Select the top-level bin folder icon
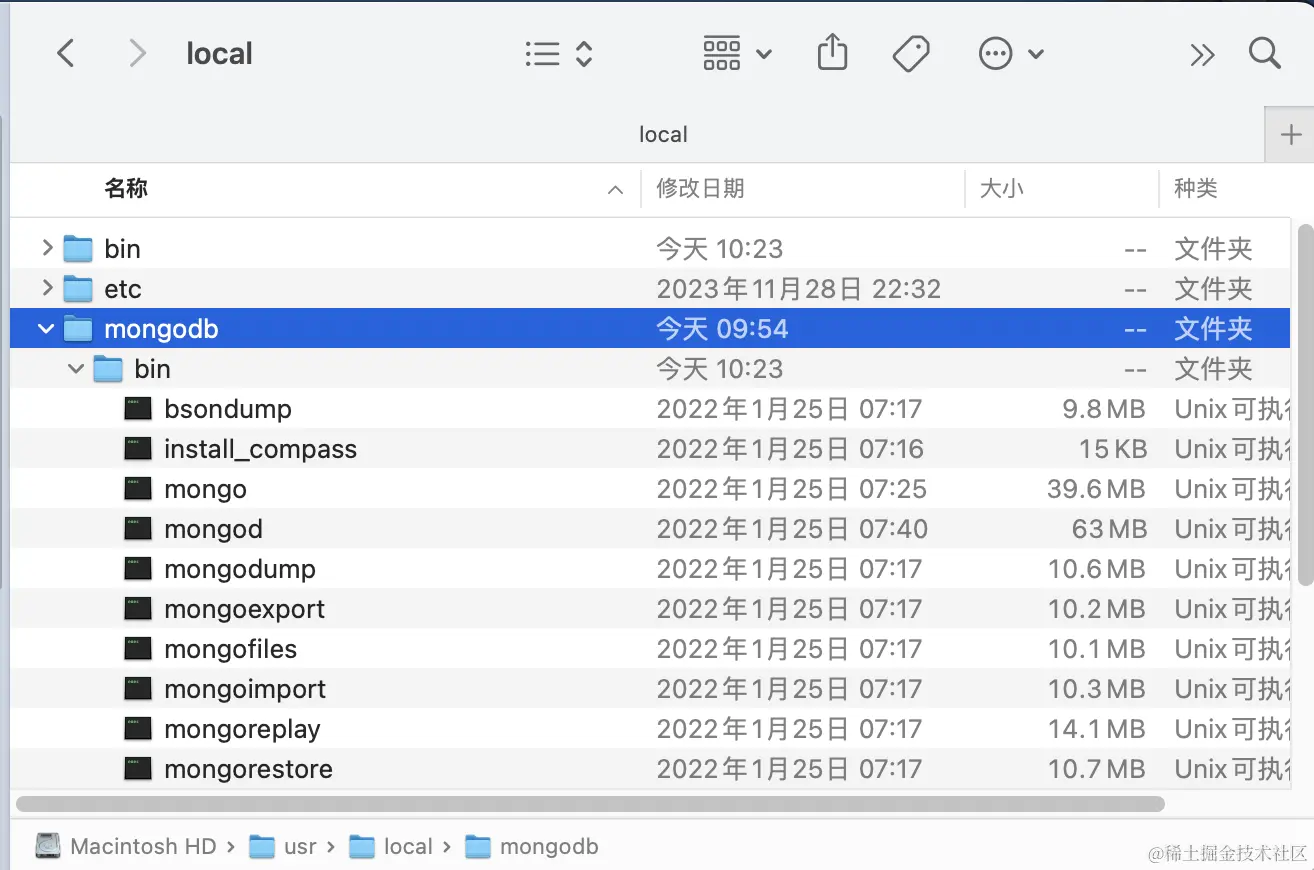The width and height of the screenshot is (1314, 870). click(78, 248)
